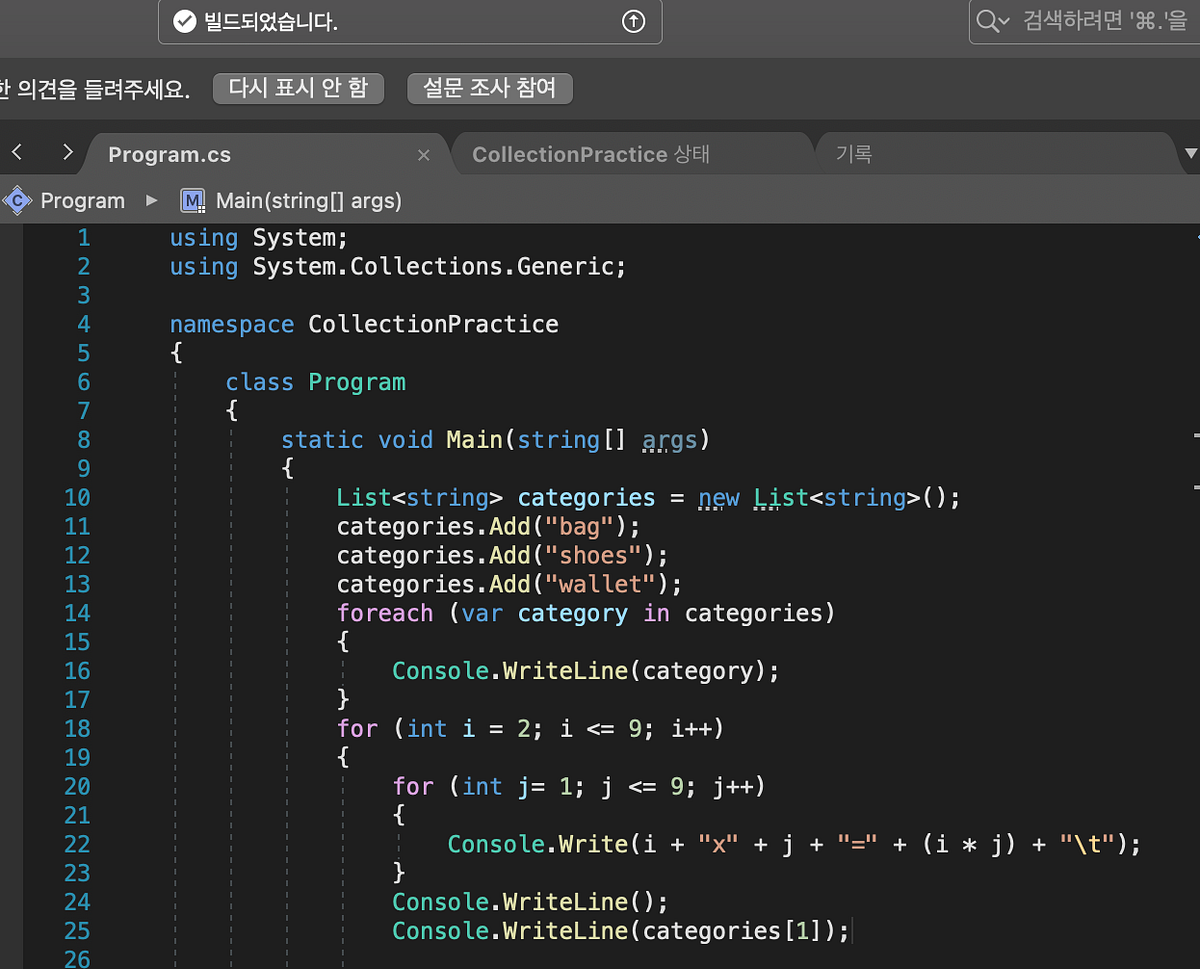Click the Main method icon in the breadcrumb

(x=192, y=200)
